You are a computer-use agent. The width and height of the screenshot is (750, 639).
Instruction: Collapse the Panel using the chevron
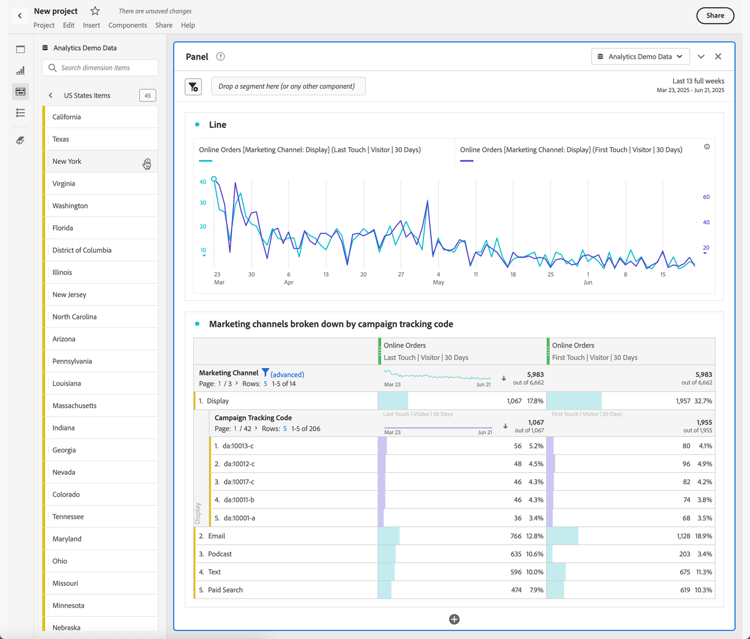pos(701,57)
